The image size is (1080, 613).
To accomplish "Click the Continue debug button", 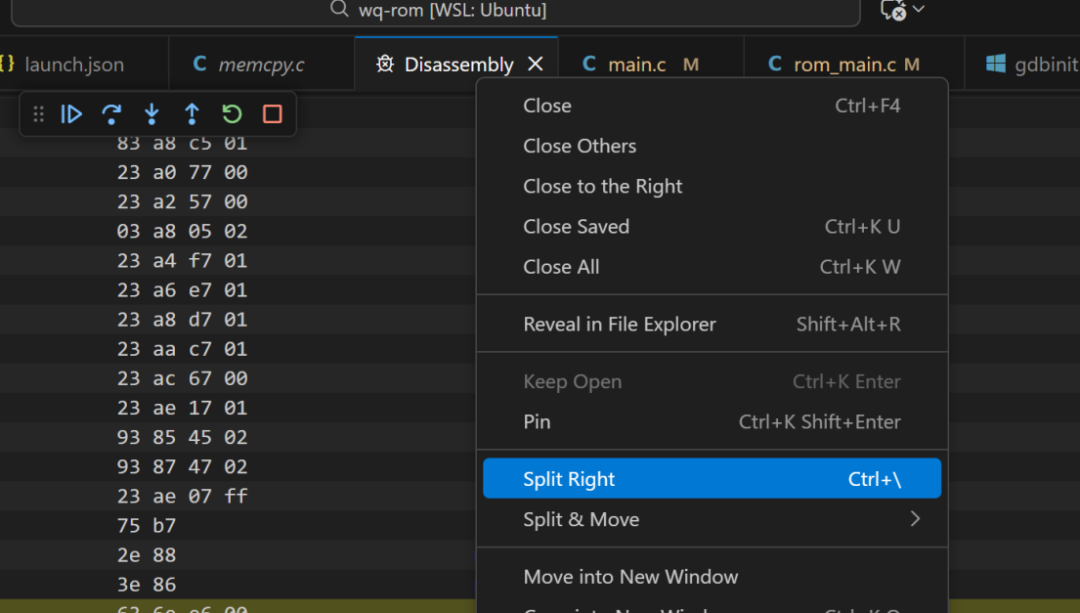I will coord(71,114).
